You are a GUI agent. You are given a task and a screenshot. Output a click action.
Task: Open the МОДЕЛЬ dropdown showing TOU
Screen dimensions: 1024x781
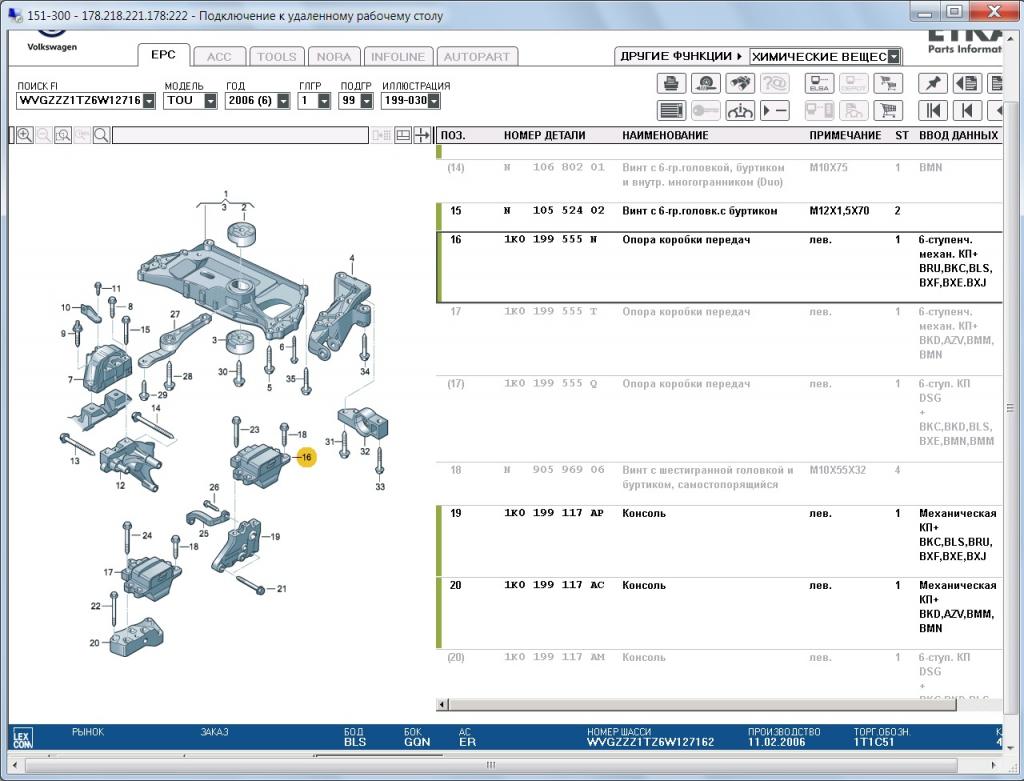tap(210, 101)
